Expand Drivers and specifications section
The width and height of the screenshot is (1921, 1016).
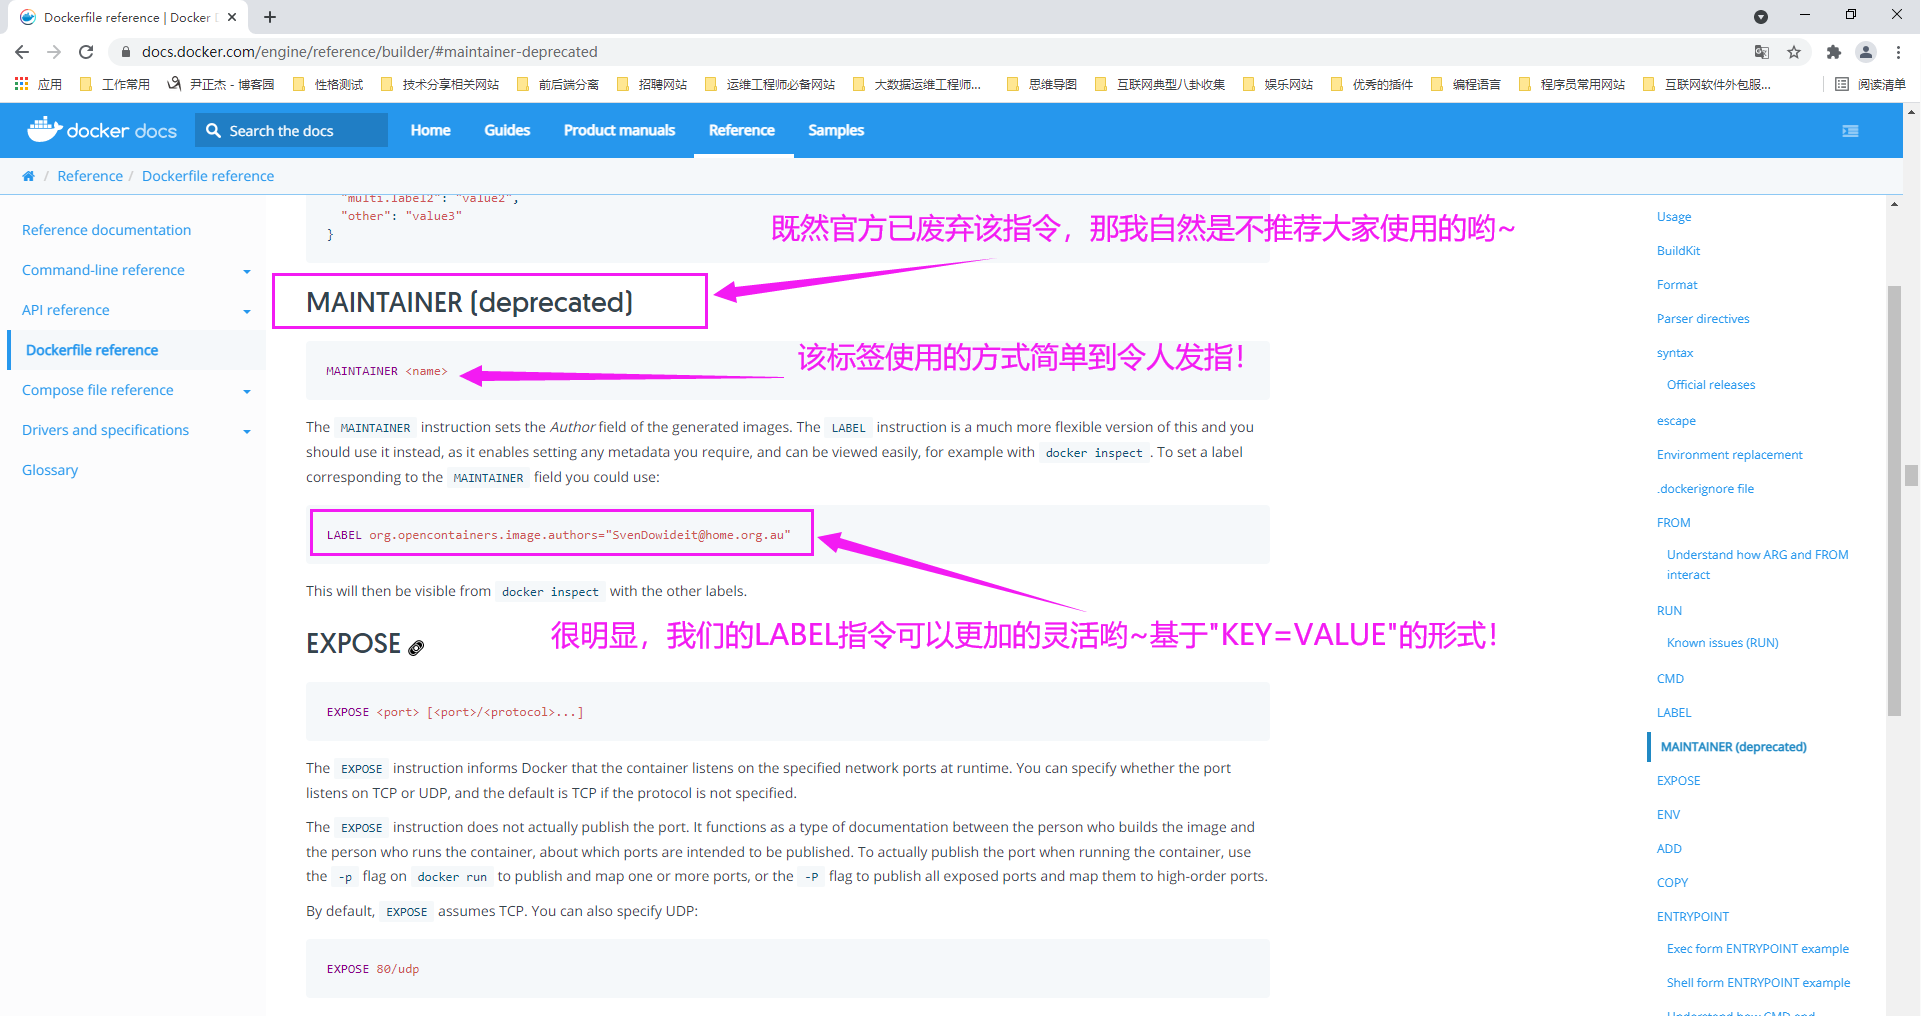246,431
